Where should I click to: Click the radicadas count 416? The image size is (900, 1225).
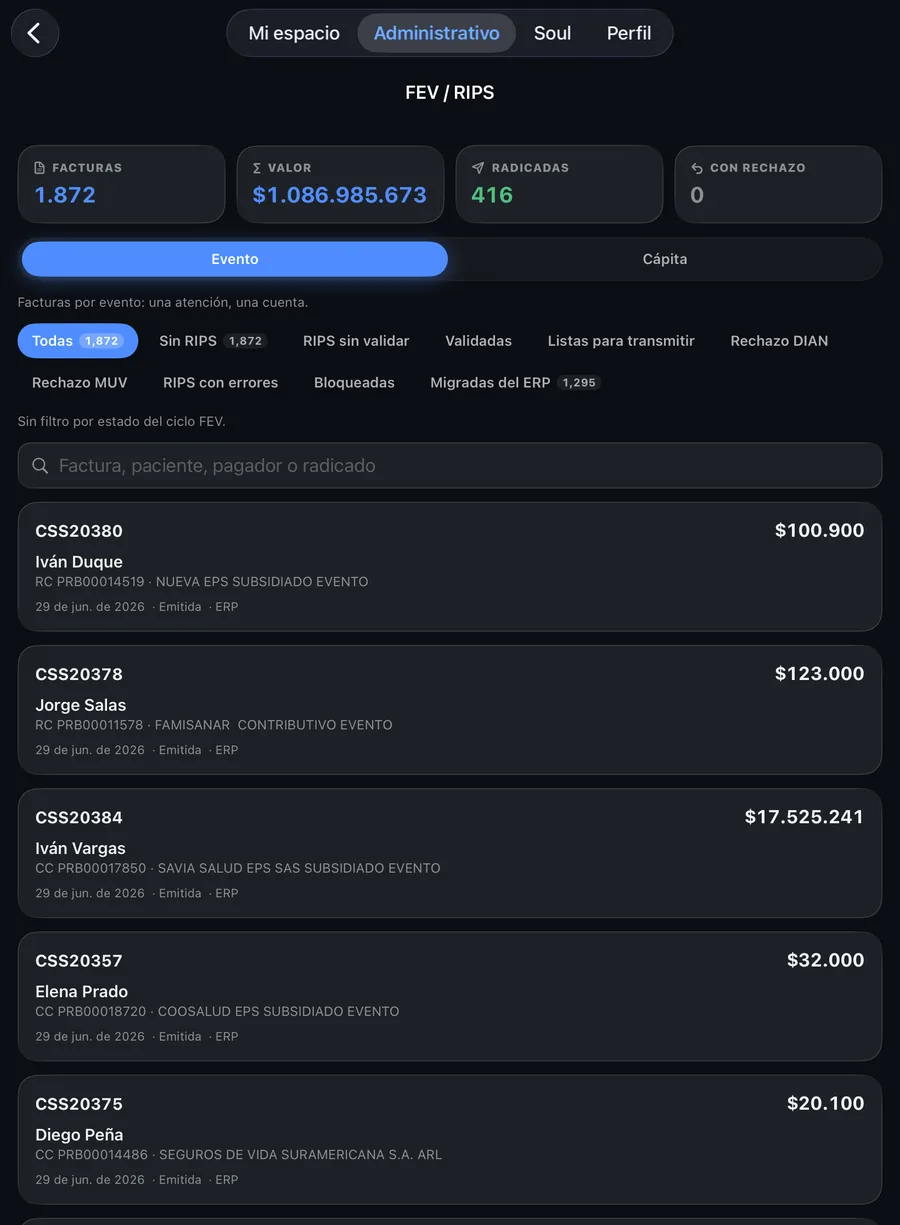coord(492,195)
